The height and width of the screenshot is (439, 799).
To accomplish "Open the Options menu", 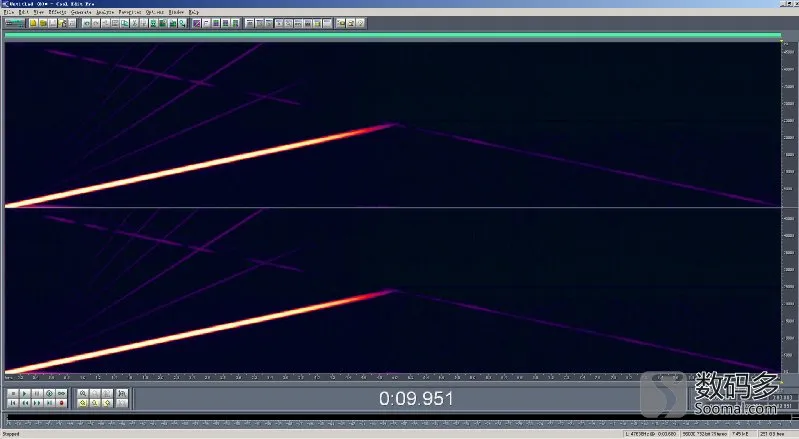I will [155, 11].
